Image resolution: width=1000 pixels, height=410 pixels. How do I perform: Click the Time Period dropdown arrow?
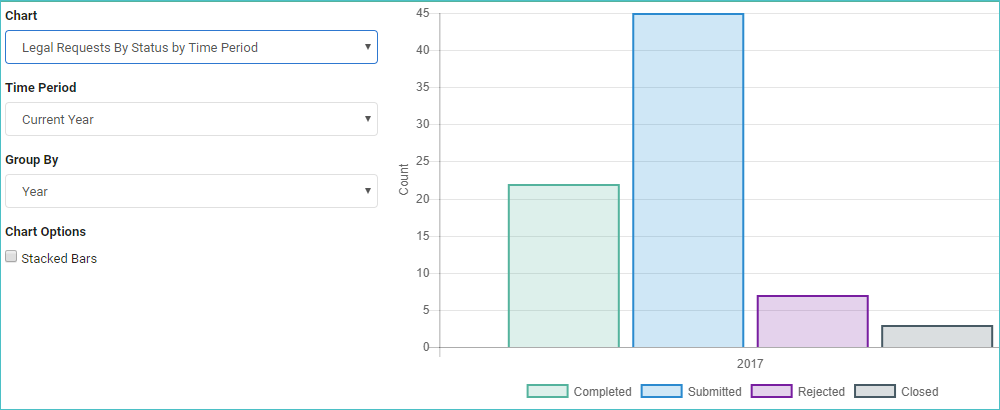click(367, 119)
